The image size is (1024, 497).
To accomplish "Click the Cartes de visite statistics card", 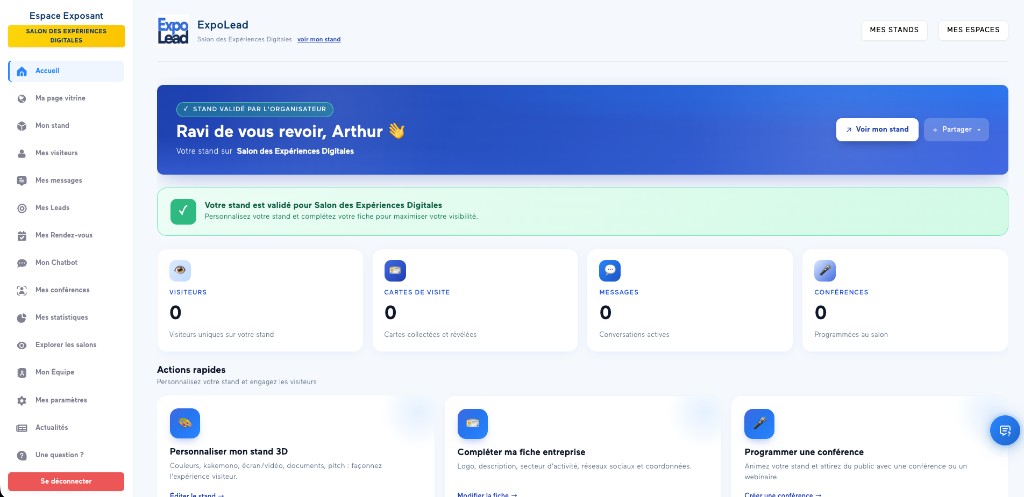I will pos(475,300).
